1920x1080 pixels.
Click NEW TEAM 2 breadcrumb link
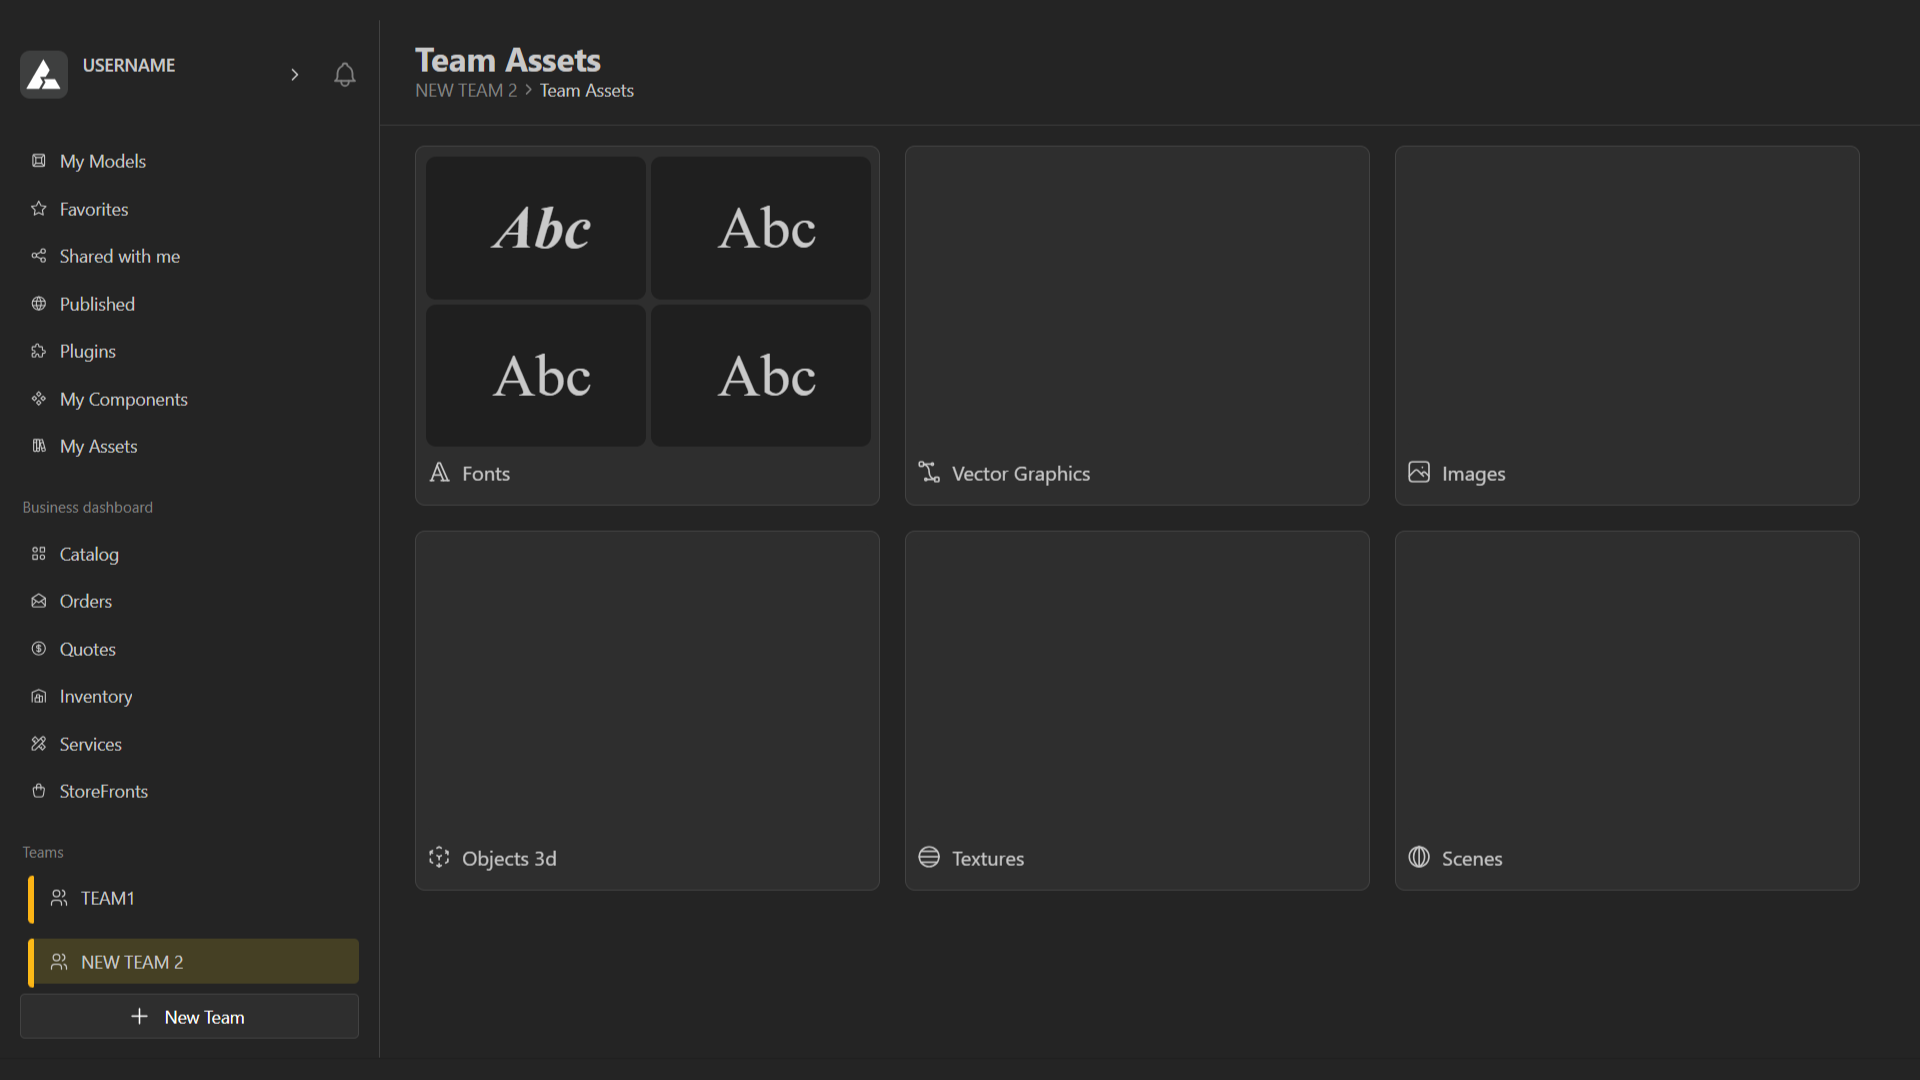point(466,91)
